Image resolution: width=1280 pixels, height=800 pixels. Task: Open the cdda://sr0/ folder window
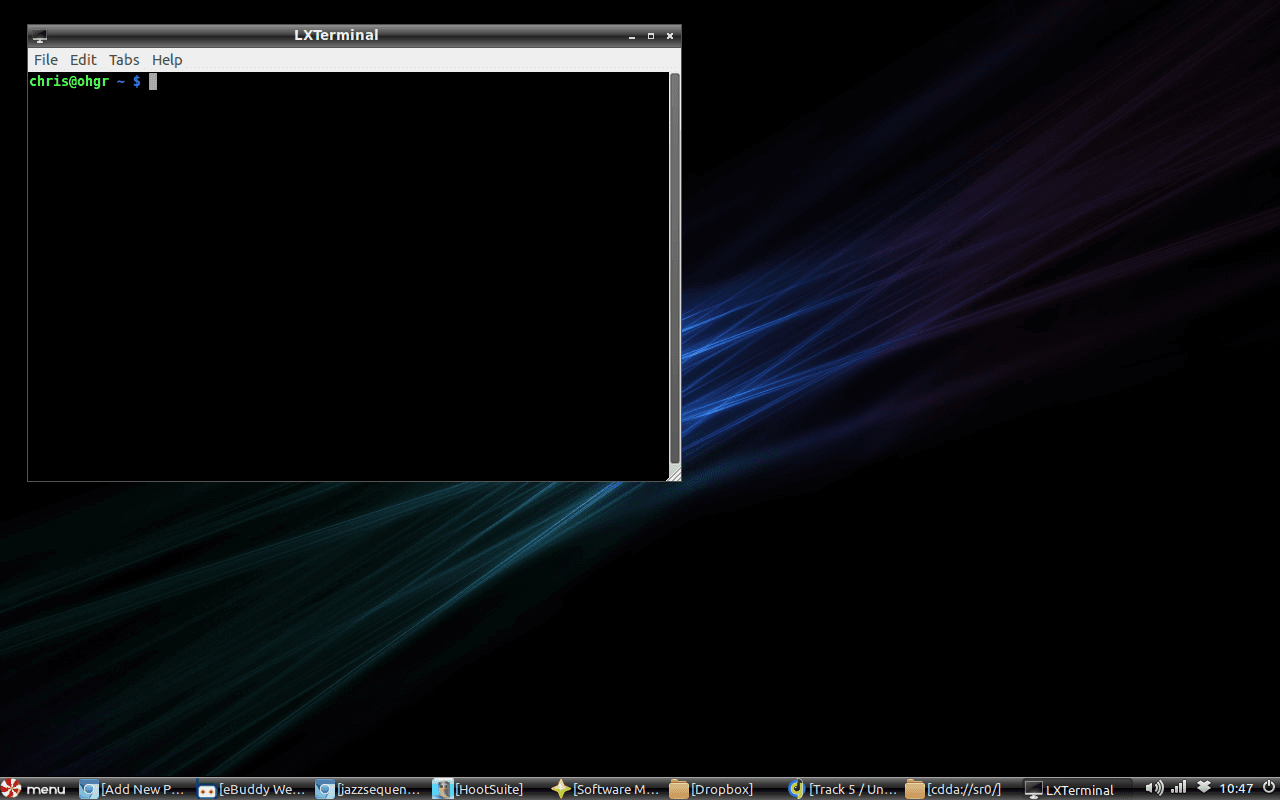[953, 789]
